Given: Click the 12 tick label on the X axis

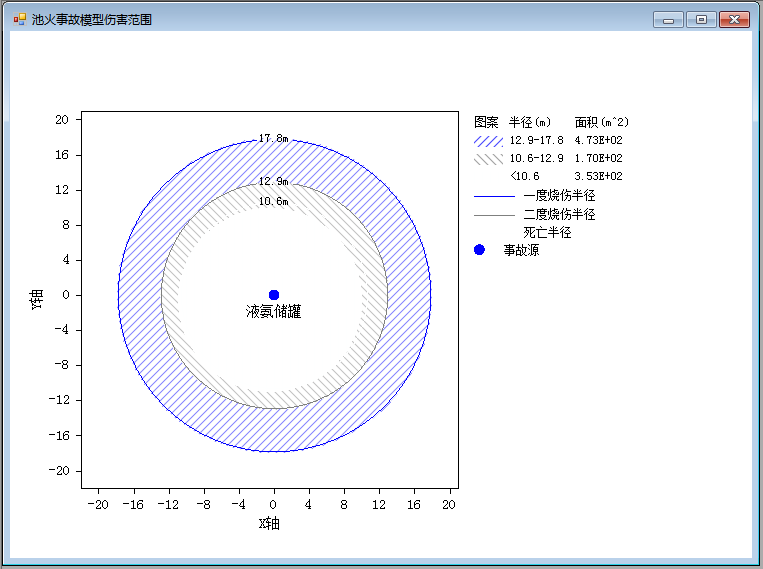Looking at the screenshot, I should pyautogui.click(x=379, y=505).
